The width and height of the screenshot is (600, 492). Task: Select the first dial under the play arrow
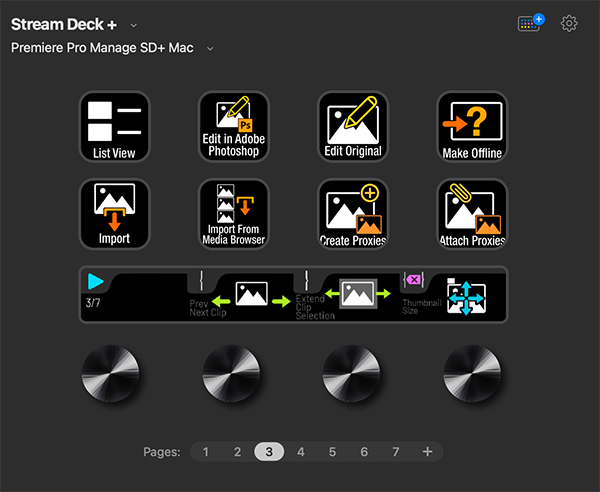click(x=111, y=373)
